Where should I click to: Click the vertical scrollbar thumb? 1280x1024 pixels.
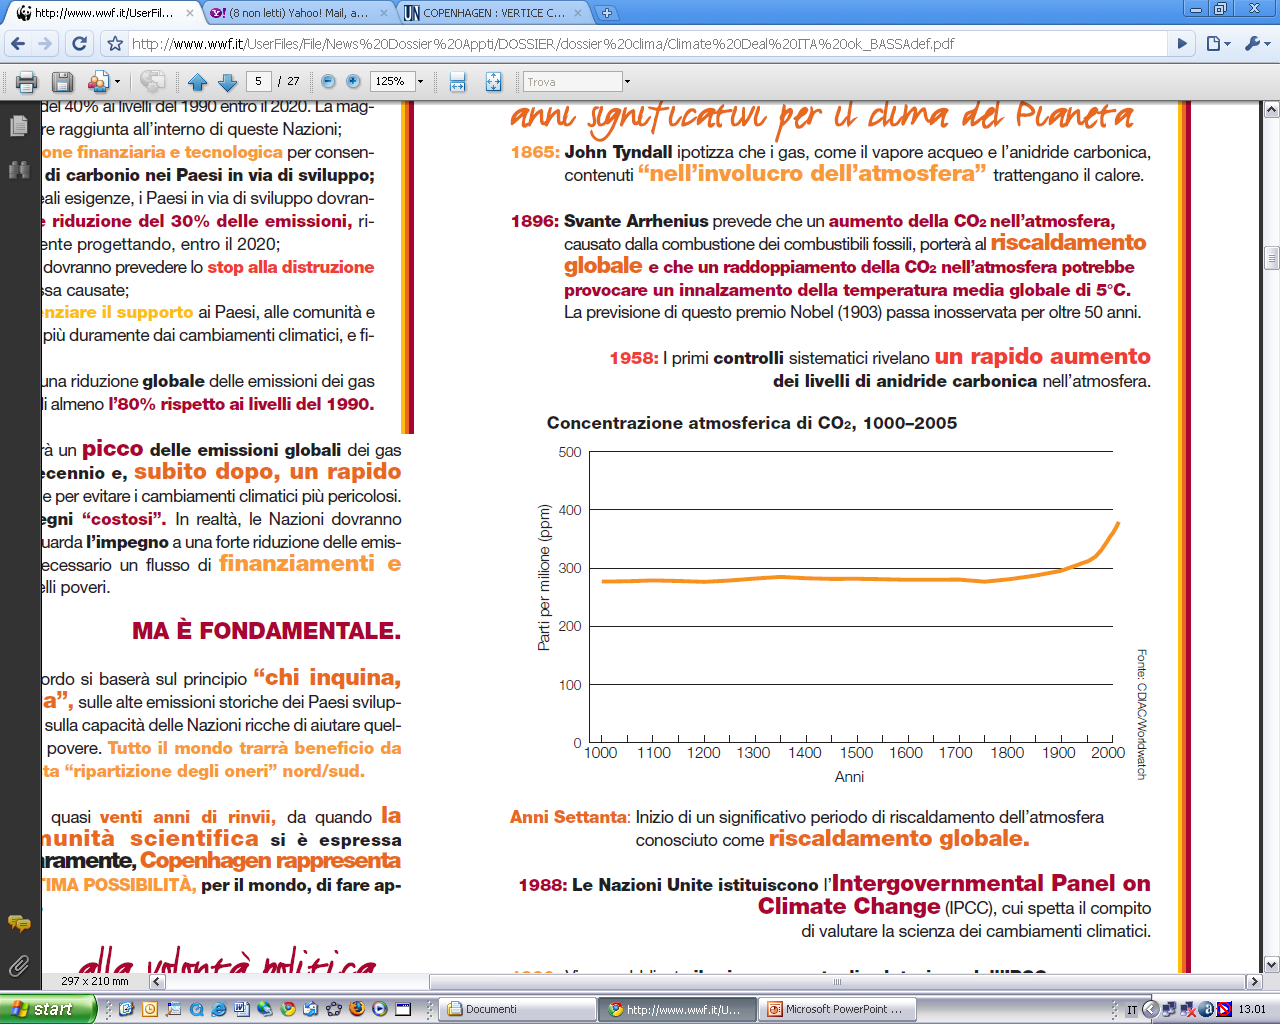(x=1272, y=258)
